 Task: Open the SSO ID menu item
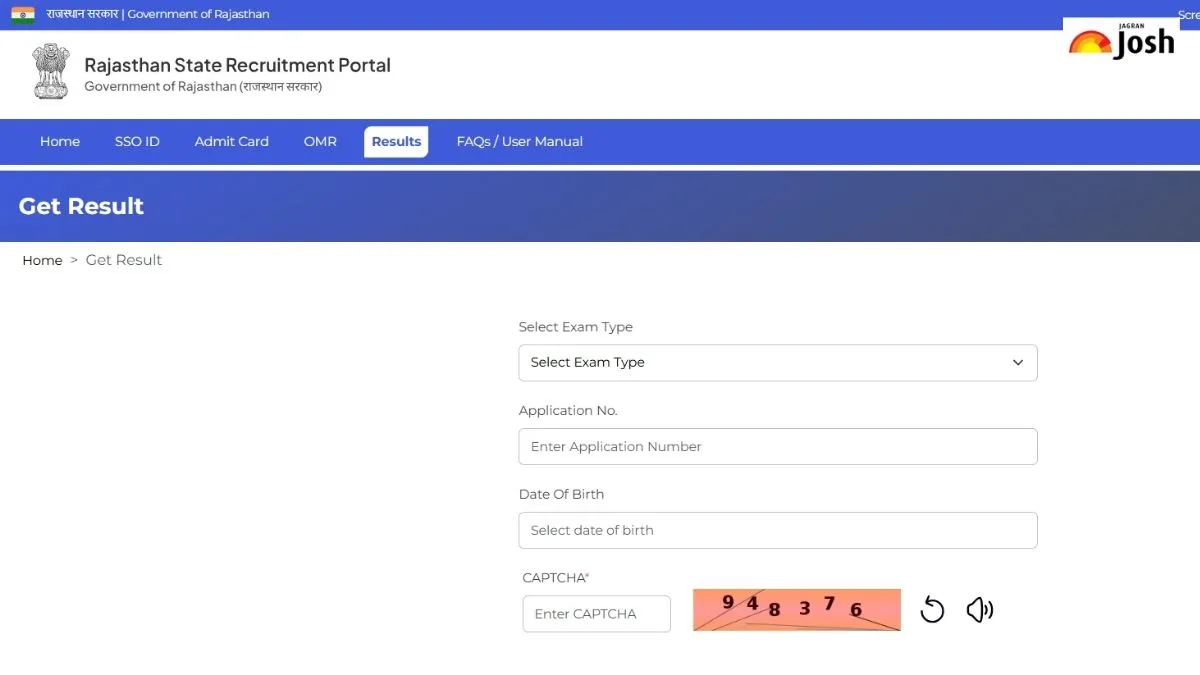(137, 142)
